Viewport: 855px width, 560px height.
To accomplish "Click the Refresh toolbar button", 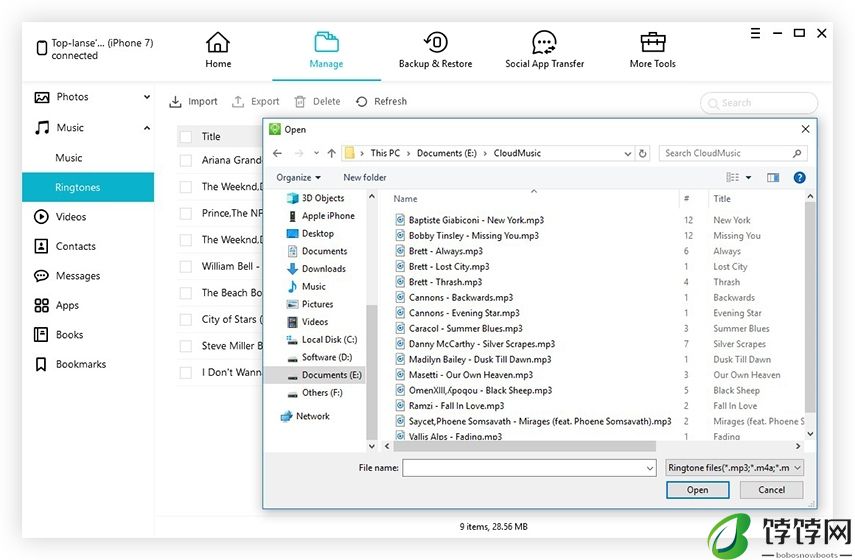I will coord(381,101).
